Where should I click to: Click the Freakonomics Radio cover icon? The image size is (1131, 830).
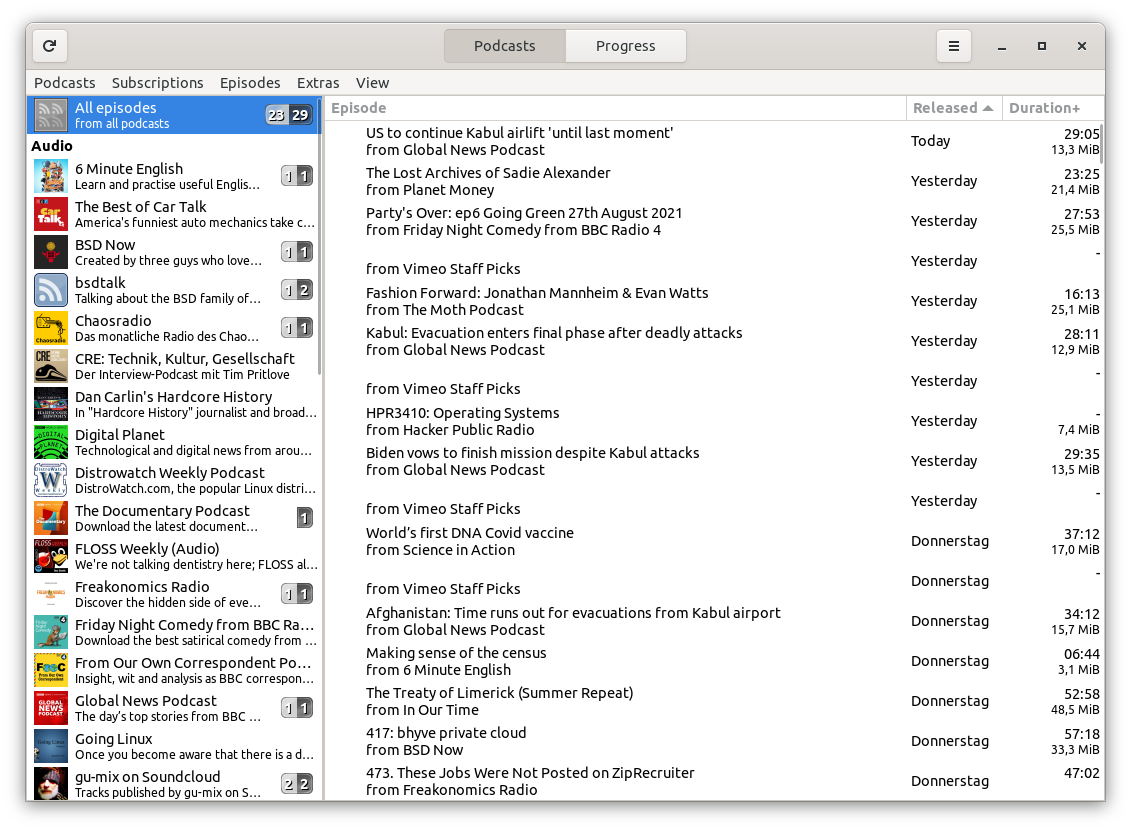[x=50, y=594]
